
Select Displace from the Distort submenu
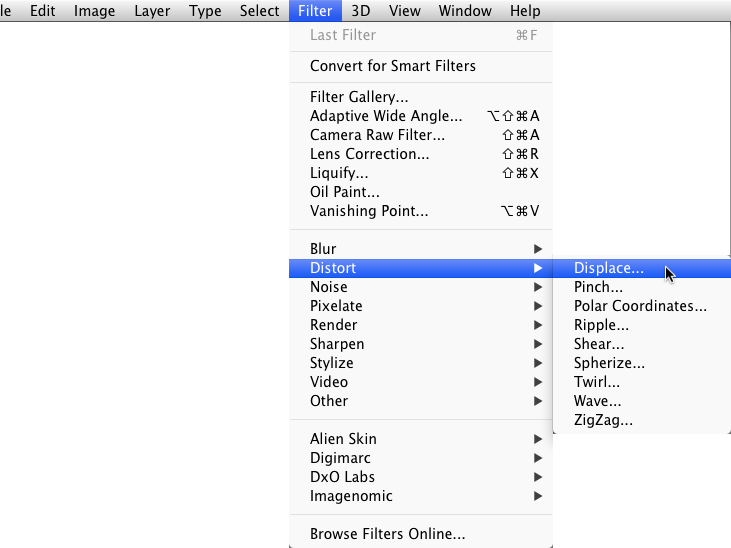pos(608,268)
